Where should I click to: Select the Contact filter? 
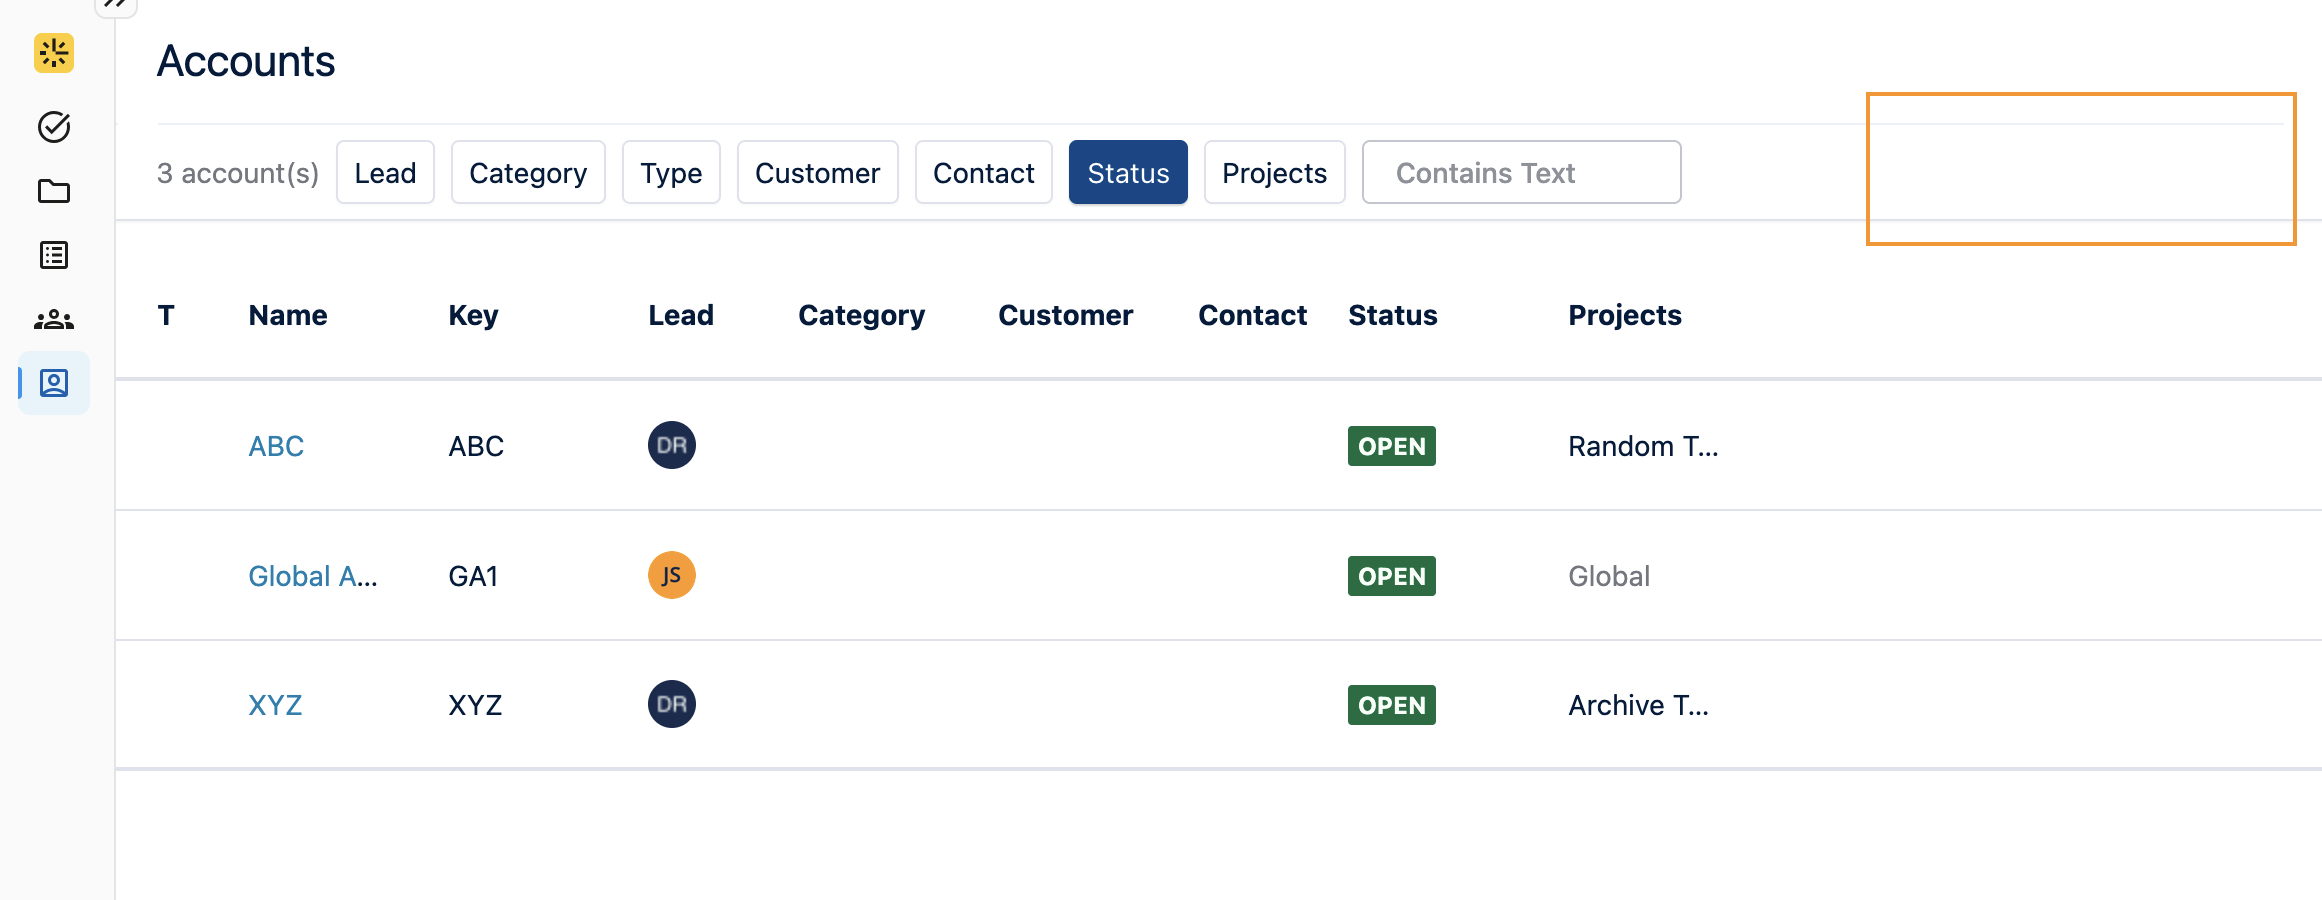coord(983,172)
